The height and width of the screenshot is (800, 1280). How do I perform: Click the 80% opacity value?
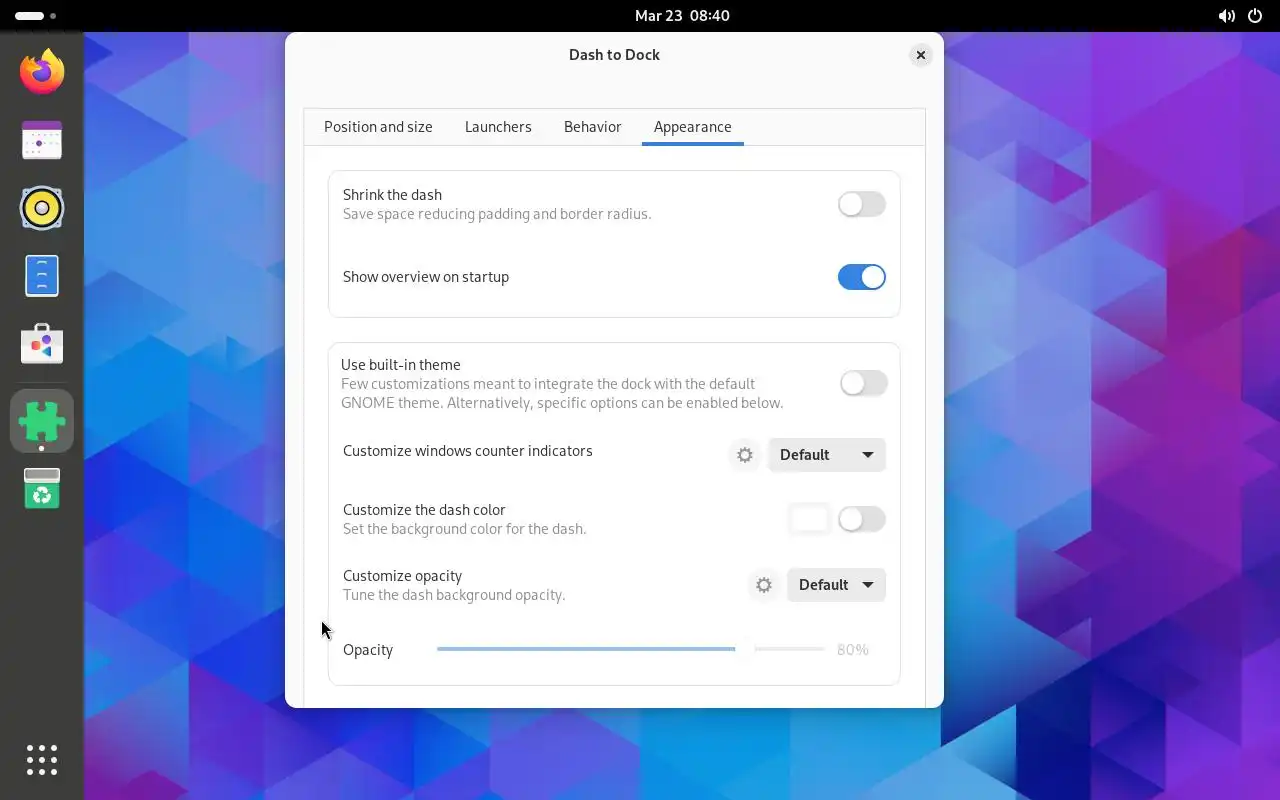(x=853, y=650)
